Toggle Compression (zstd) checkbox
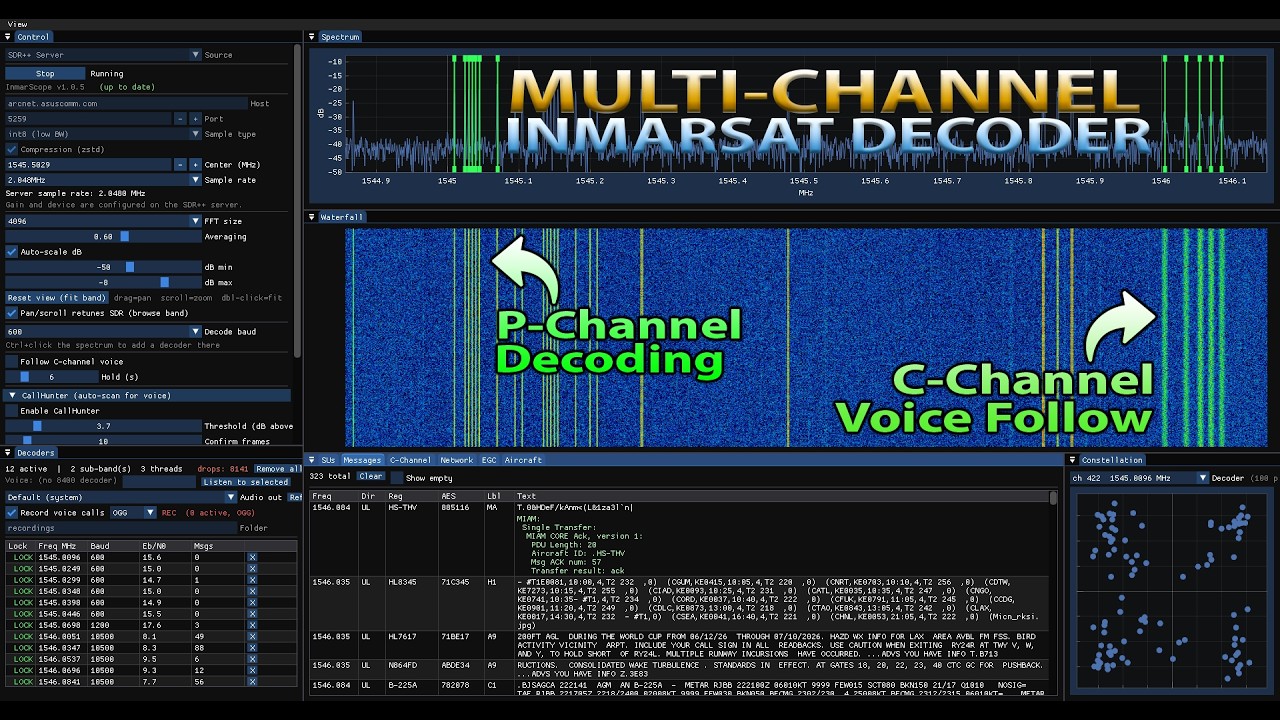This screenshot has width=1280, height=720. [x=12, y=149]
